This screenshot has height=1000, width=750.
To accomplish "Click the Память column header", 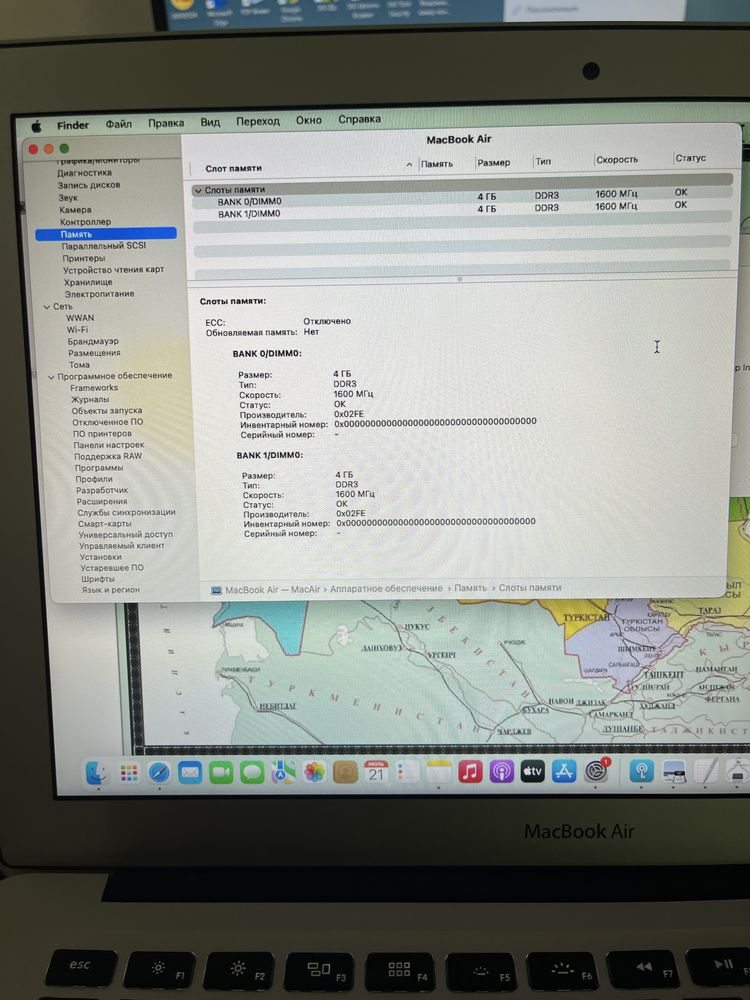I will [437, 164].
